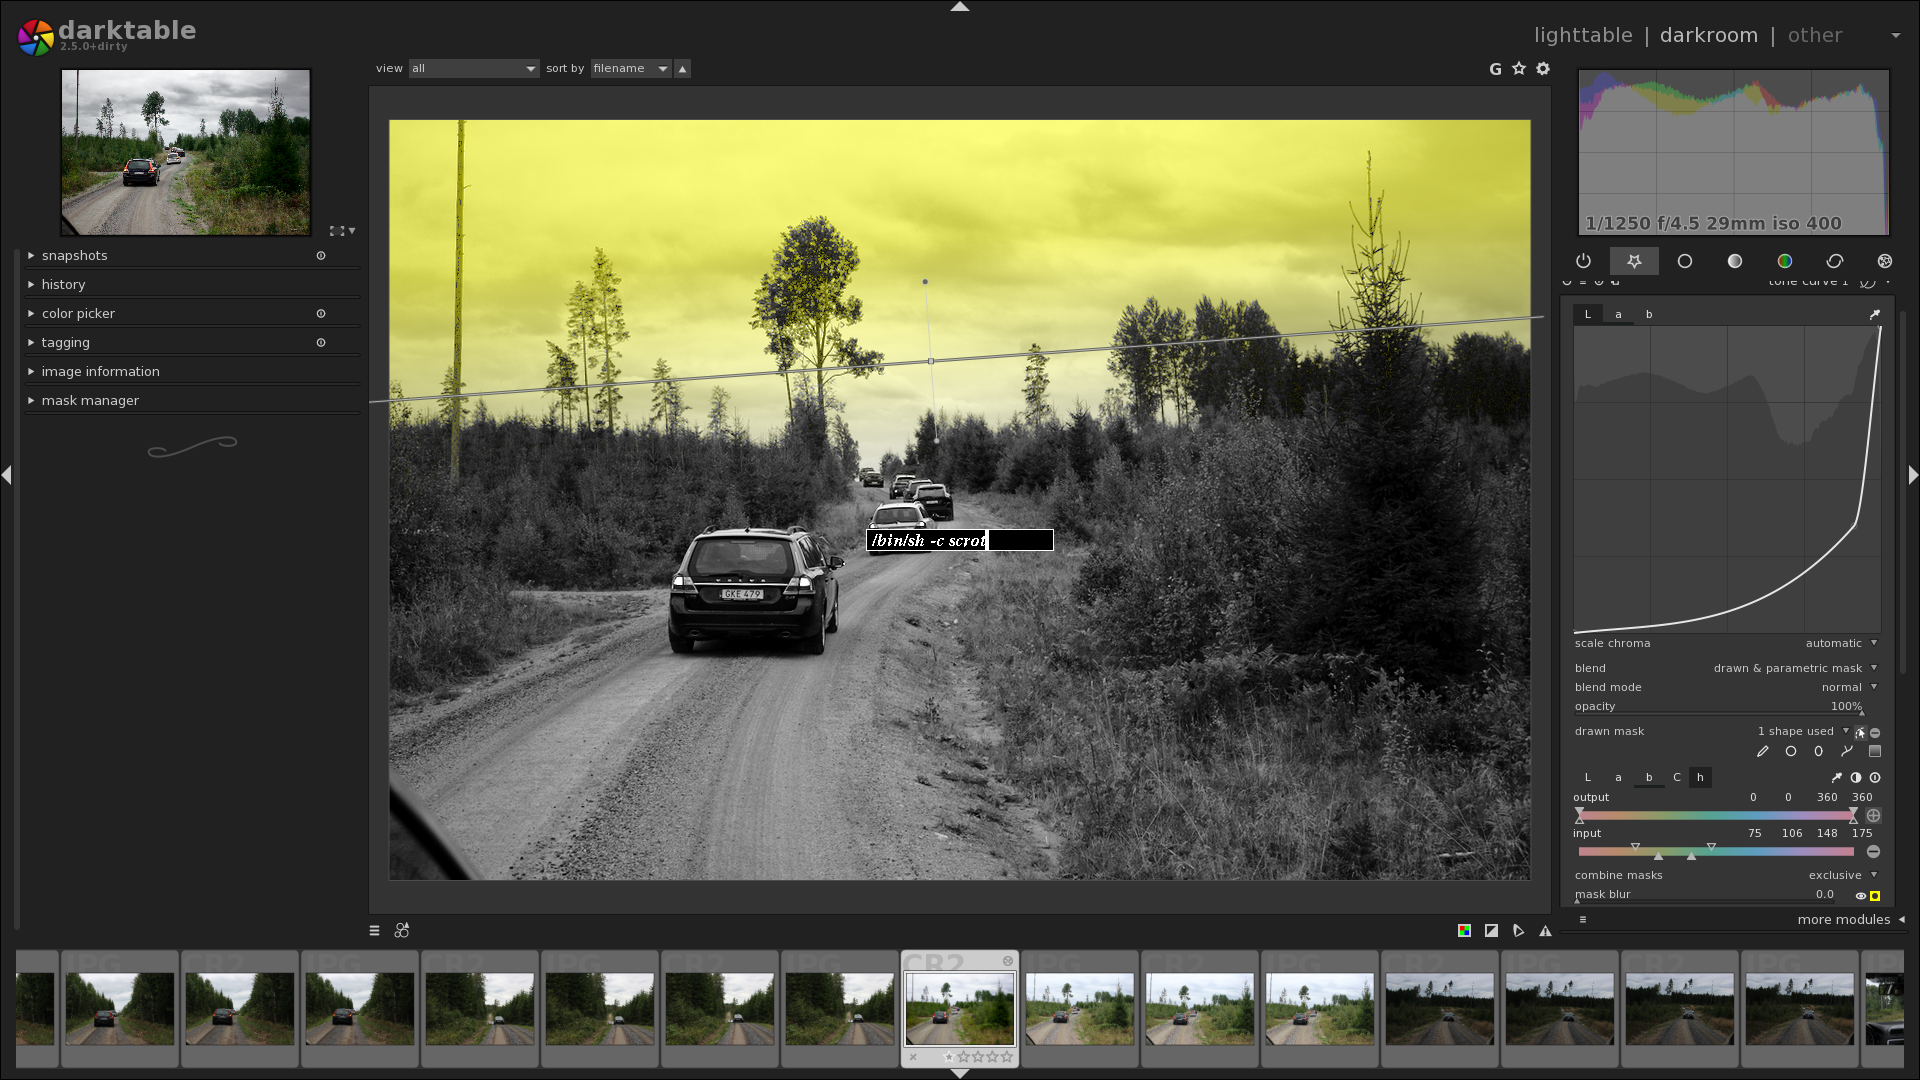Add a circle drawn mask shape

1791,751
